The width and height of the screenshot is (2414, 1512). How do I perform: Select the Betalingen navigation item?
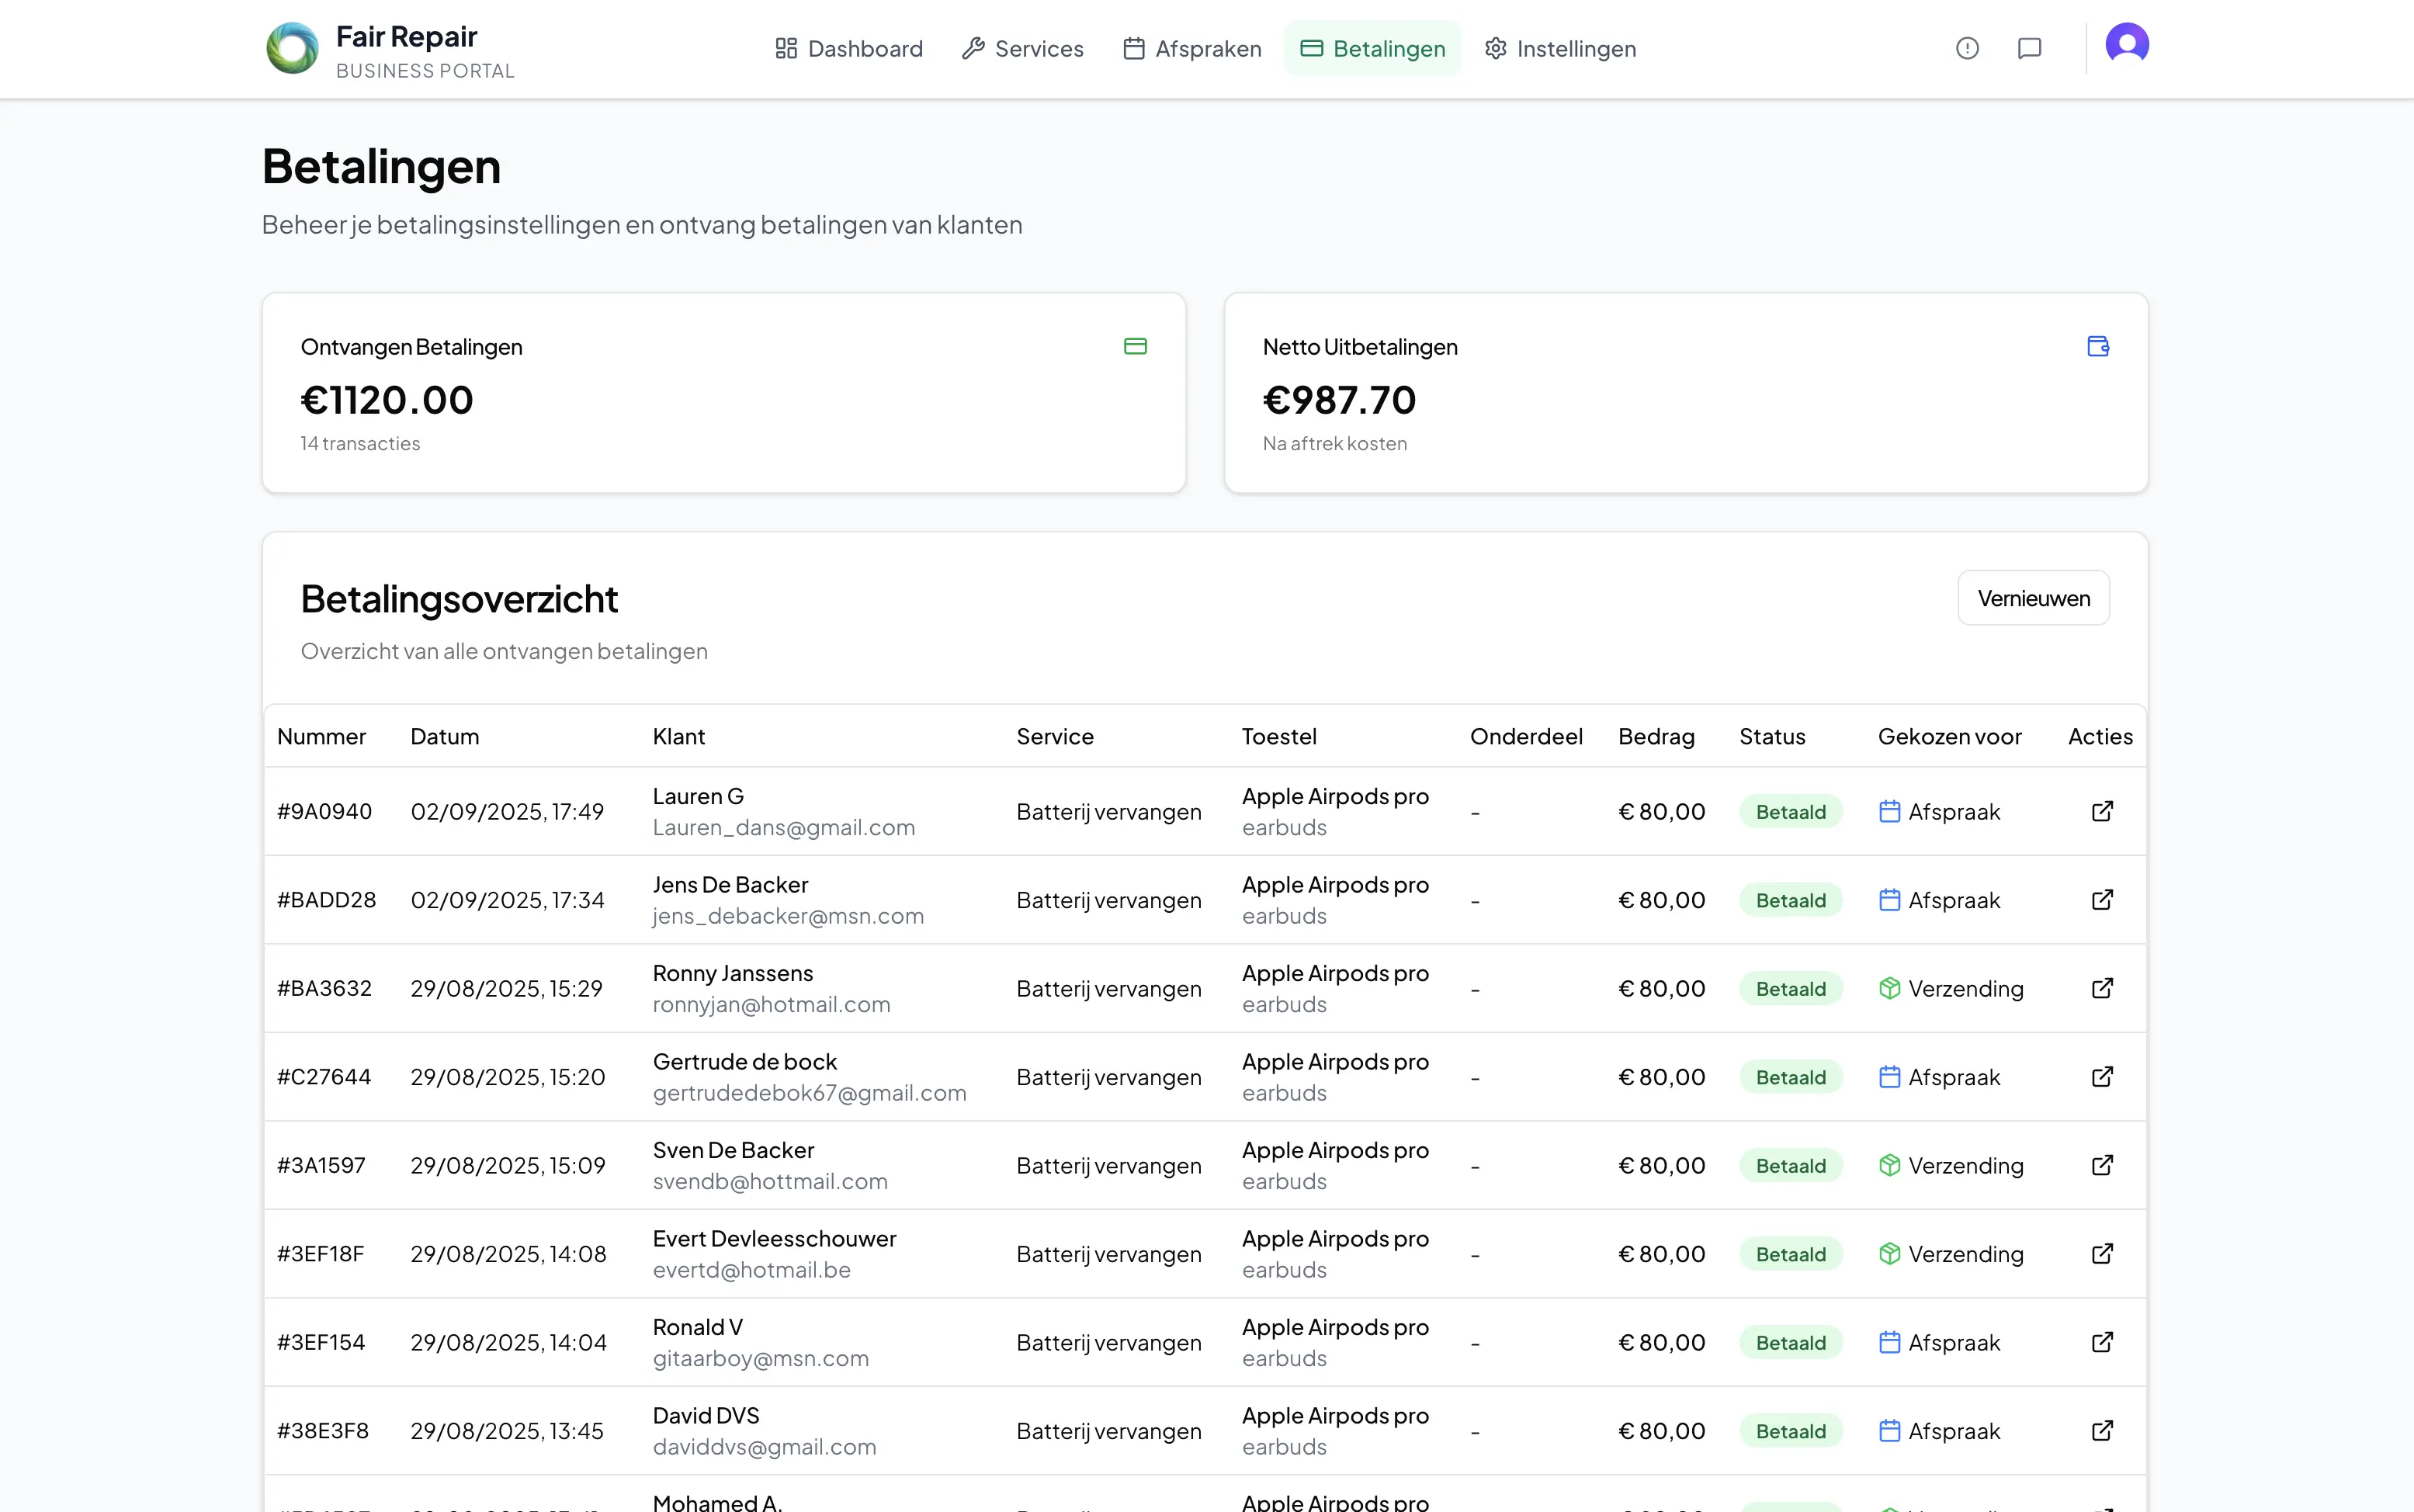coord(1373,48)
